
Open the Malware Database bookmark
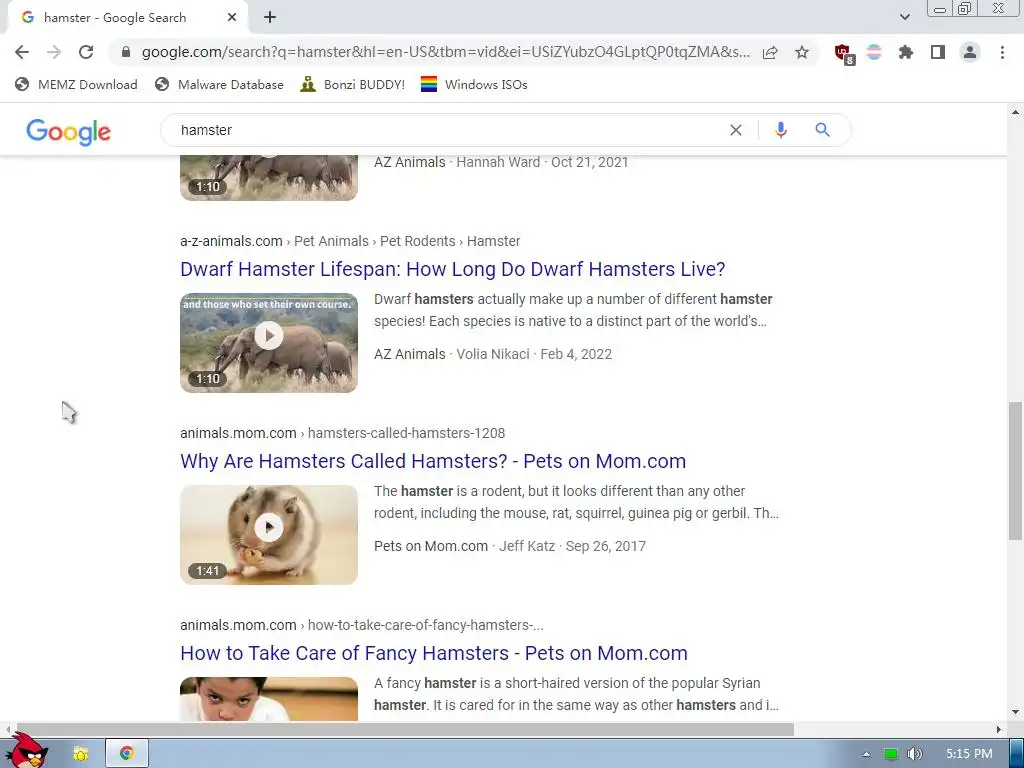(x=219, y=84)
